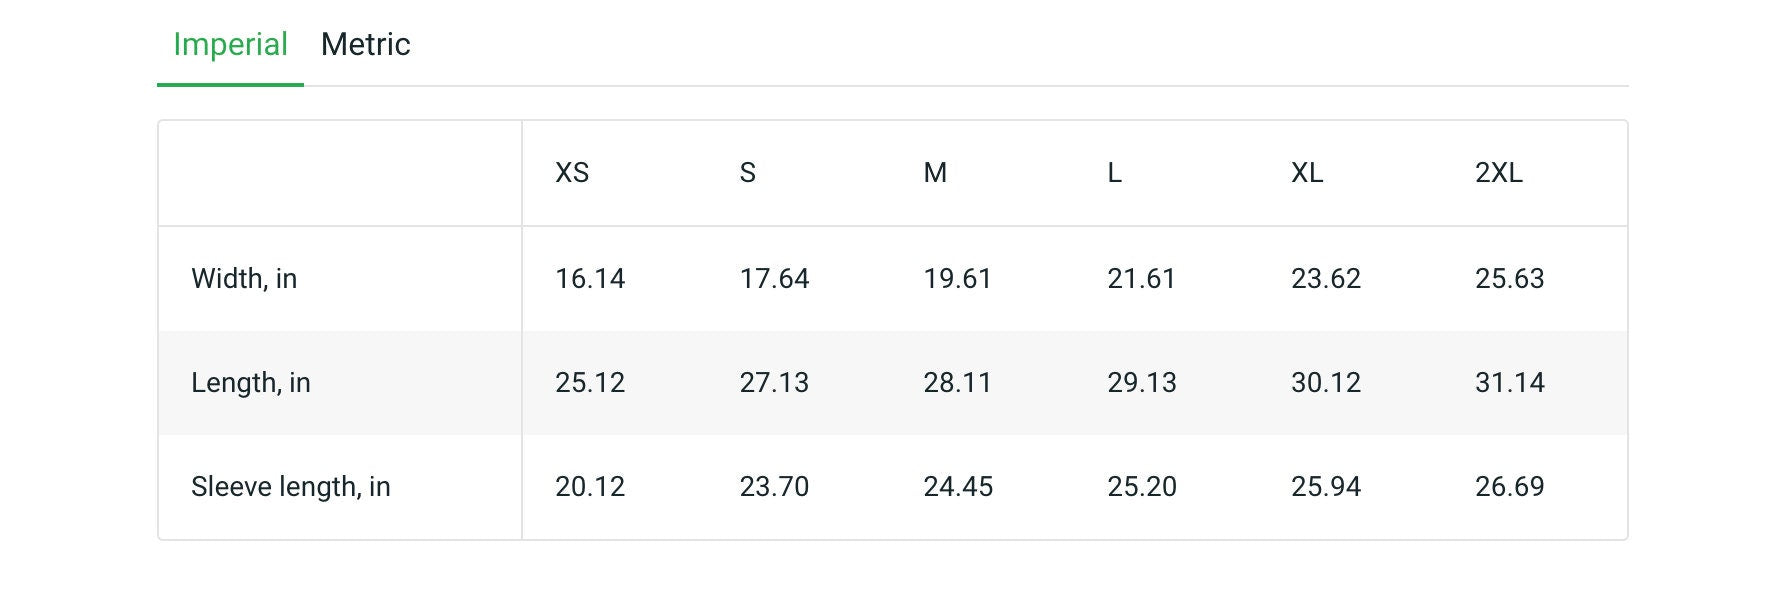Click the L size column header
This screenshot has height=608, width=1770.
[x=1115, y=173]
